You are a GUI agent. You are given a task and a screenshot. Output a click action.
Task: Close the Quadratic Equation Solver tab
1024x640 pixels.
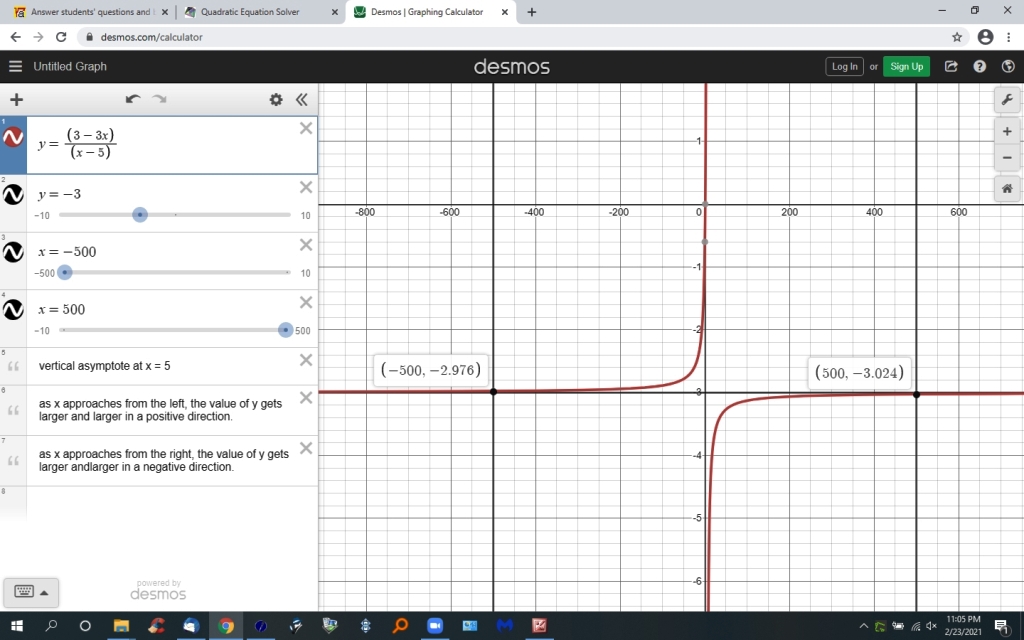click(x=335, y=12)
